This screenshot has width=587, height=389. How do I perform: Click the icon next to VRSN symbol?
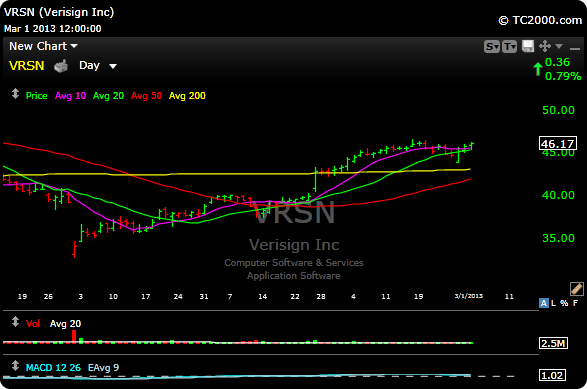tap(61, 66)
